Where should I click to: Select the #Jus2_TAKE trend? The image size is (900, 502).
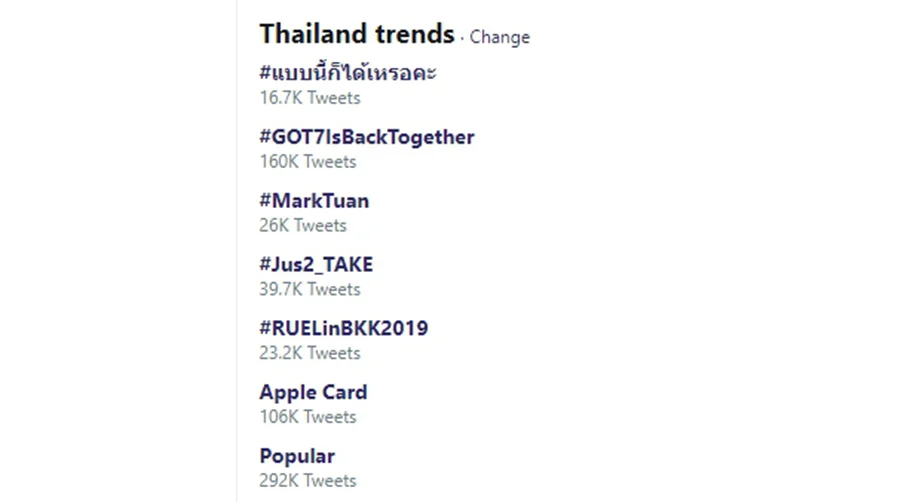click(316, 264)
